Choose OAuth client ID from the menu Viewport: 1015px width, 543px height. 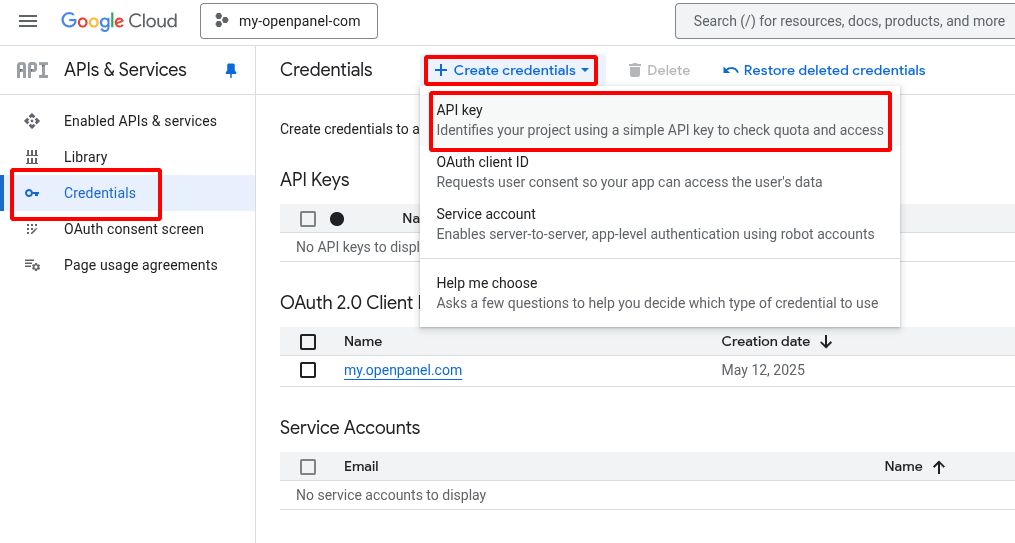pos(660,172)
